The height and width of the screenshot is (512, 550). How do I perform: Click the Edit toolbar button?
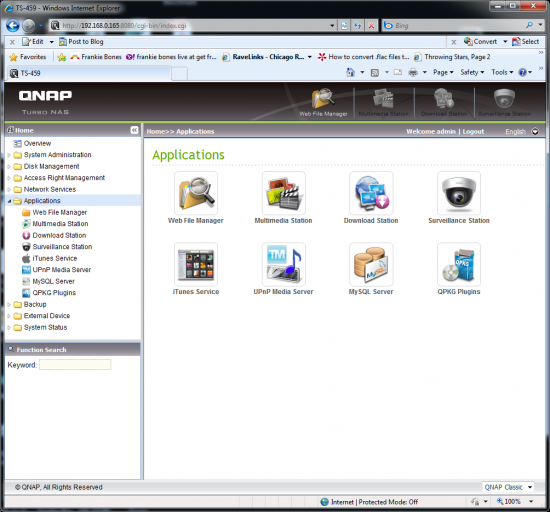(33, 42)
